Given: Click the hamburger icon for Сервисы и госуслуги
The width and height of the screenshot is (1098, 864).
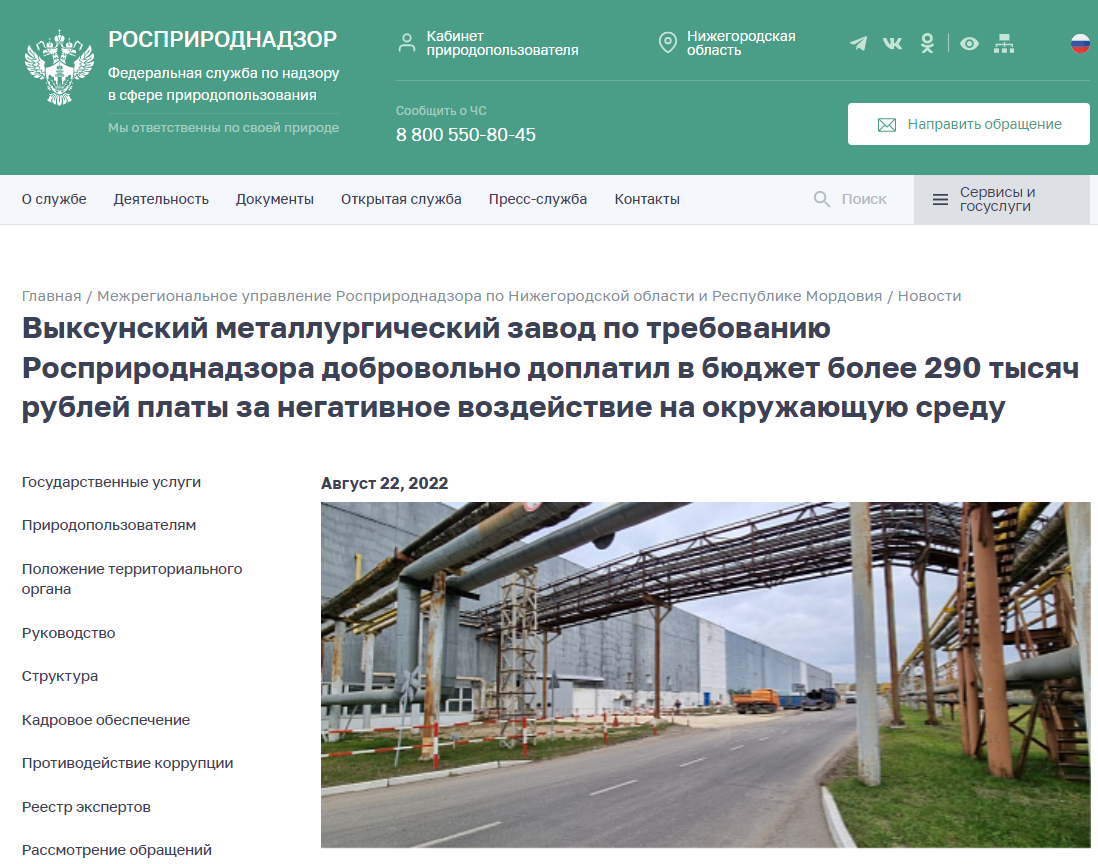Looking at the screenshot, I should click(x=940, y=200).
